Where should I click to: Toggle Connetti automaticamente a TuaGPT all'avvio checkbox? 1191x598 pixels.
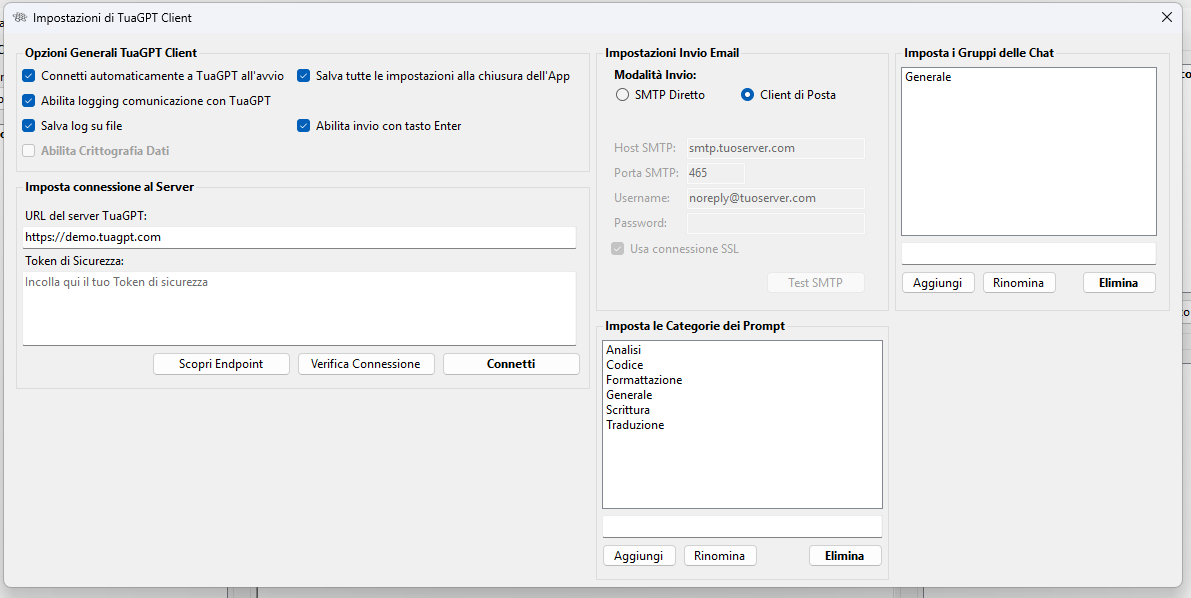pyautogui.click(x=29, y=76)
